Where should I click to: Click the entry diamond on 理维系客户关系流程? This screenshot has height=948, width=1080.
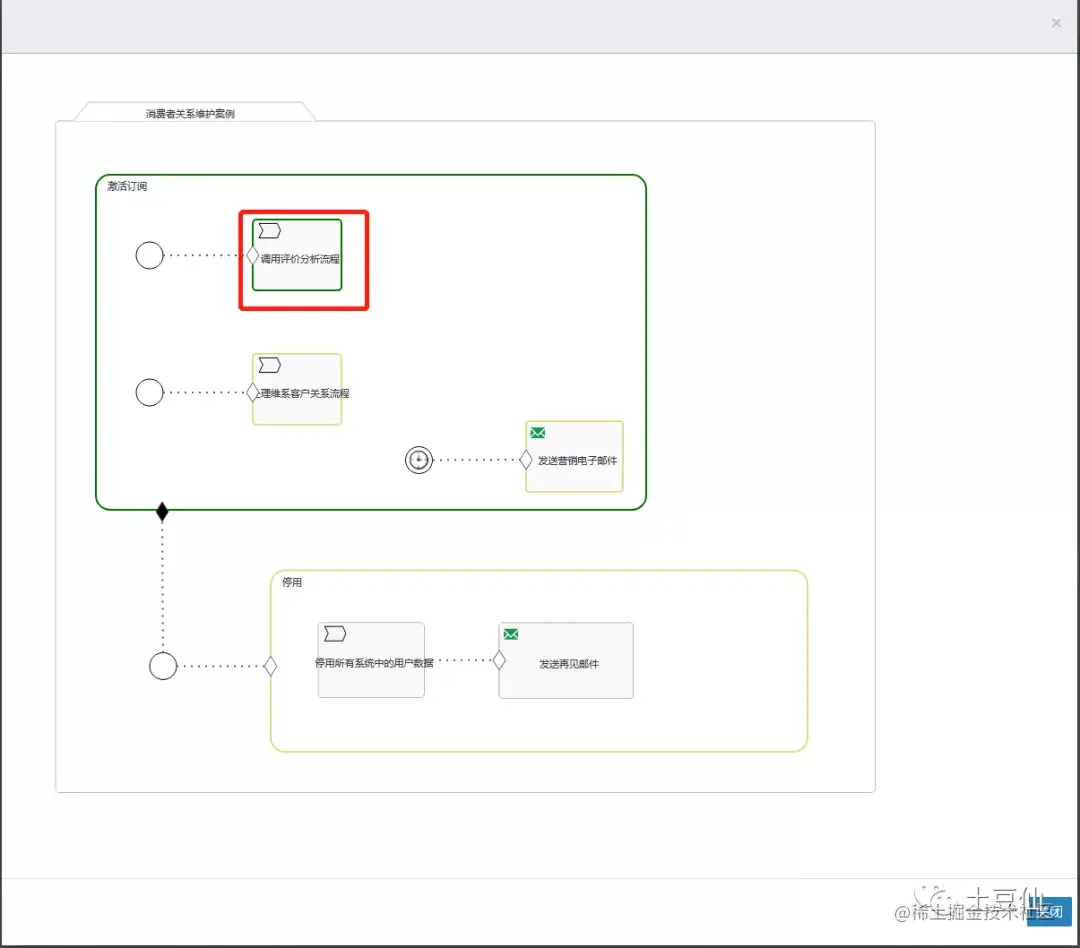253,393
